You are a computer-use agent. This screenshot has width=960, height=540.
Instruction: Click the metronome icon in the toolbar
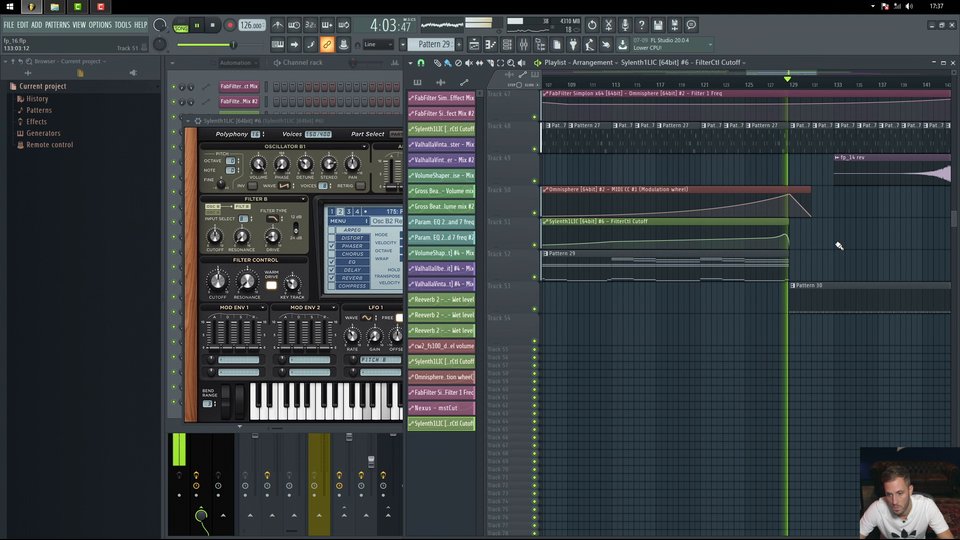tap(277, 25)
